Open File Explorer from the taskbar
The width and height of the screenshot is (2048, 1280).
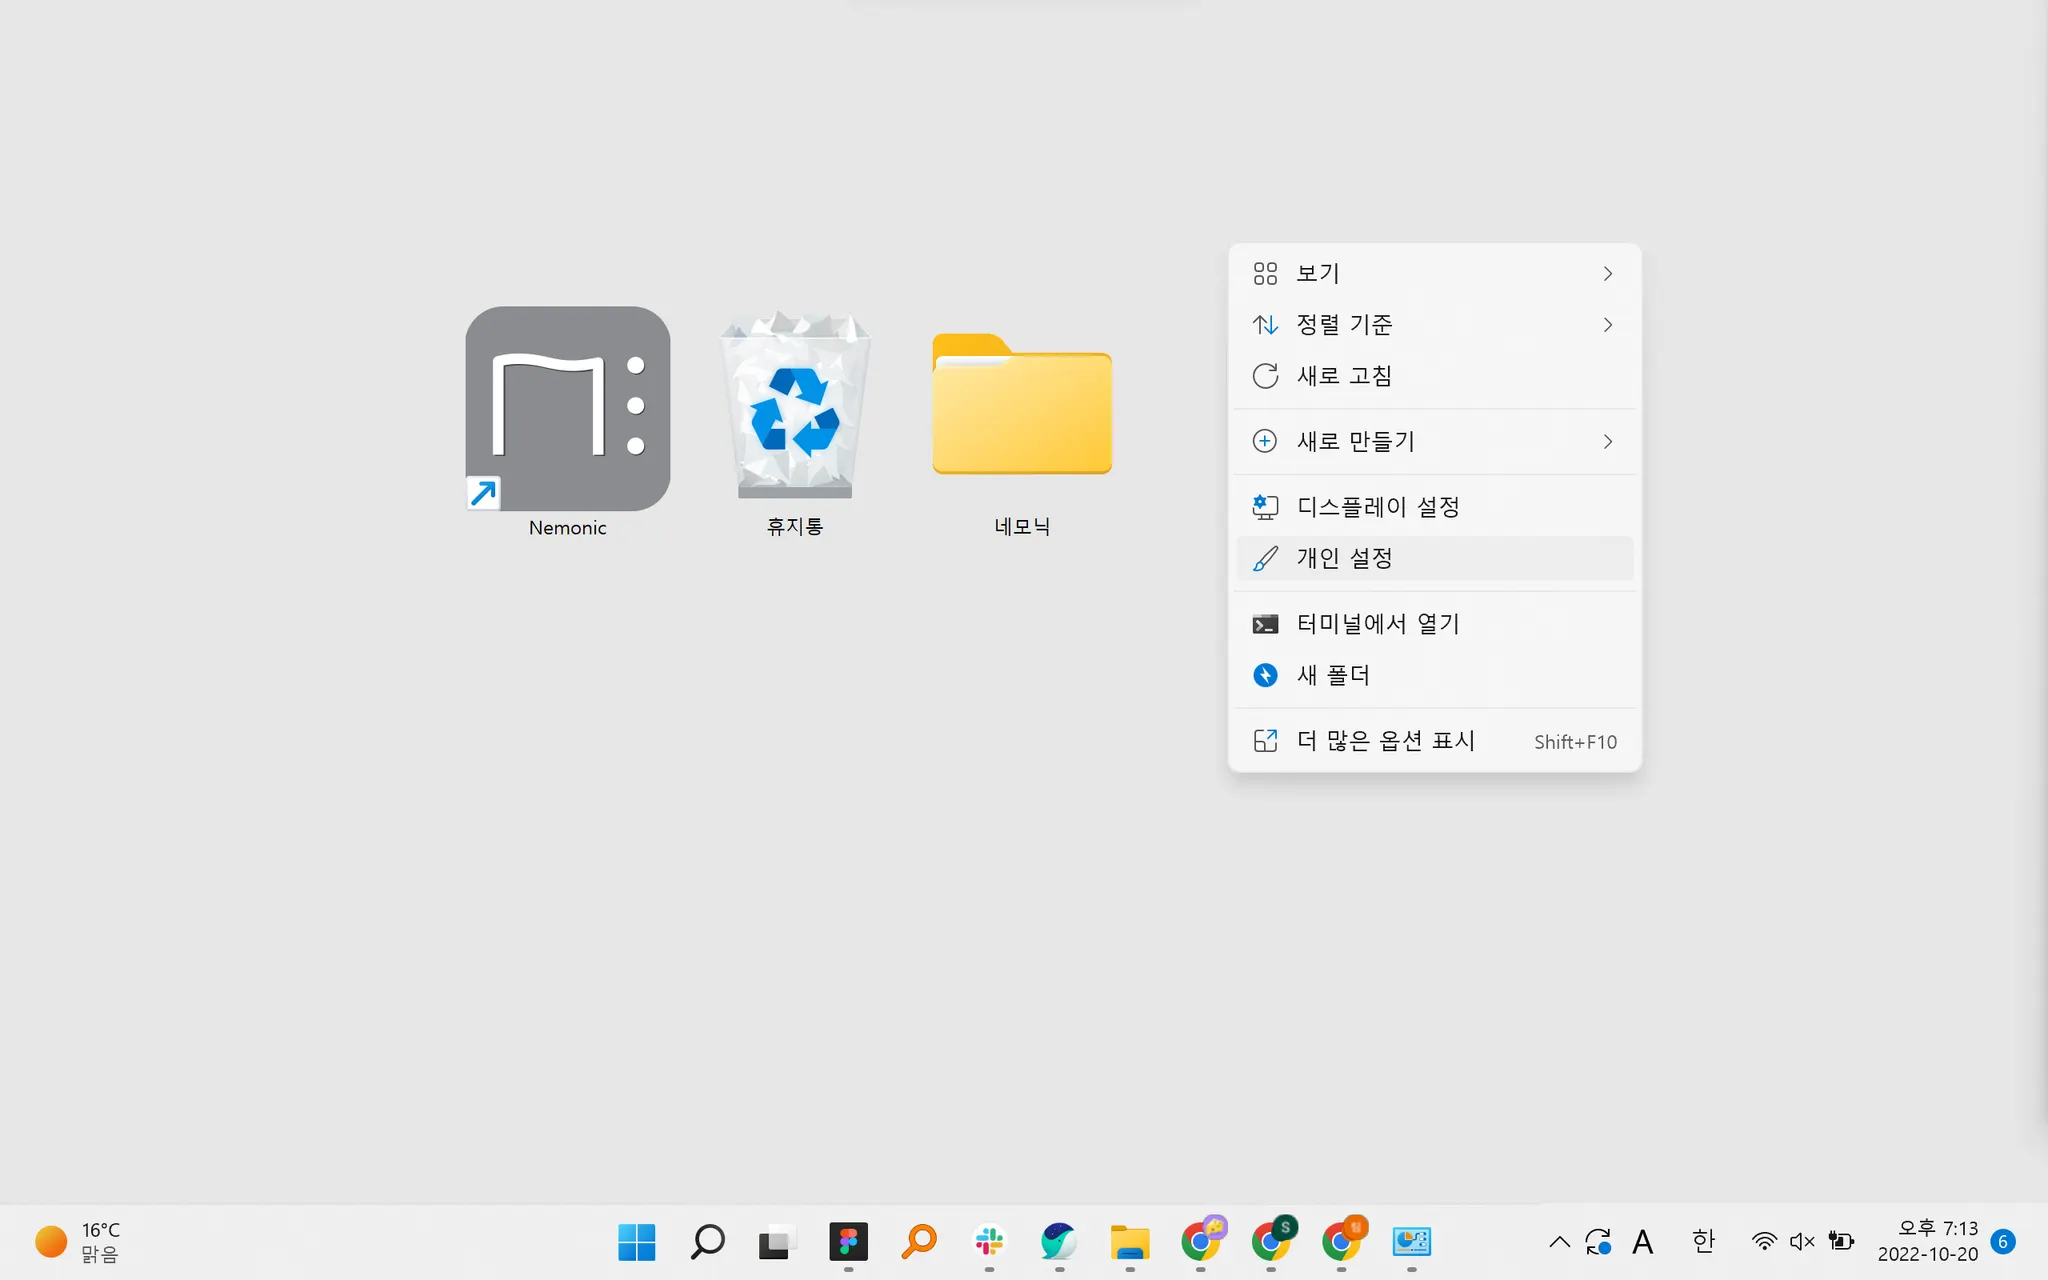click(x=1130, y=1242)
